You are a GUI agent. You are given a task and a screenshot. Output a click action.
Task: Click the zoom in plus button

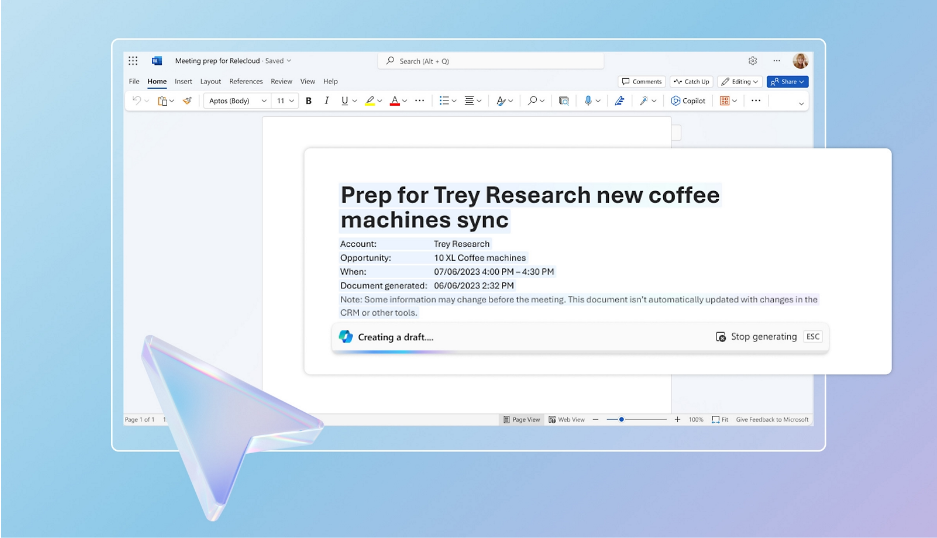tap(677, 420)
